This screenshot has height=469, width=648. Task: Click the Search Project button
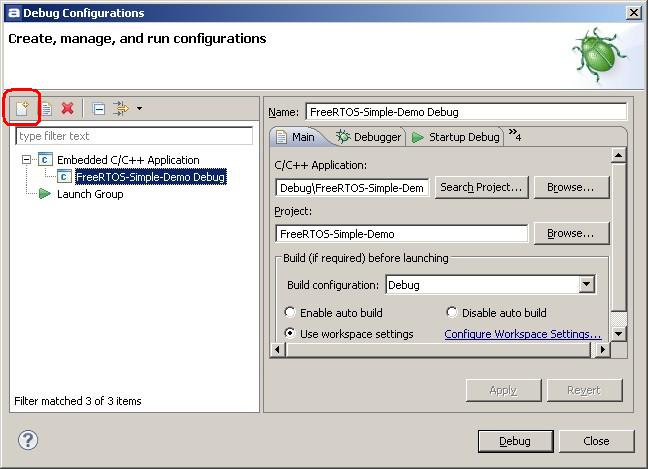[x=481, y=188]
